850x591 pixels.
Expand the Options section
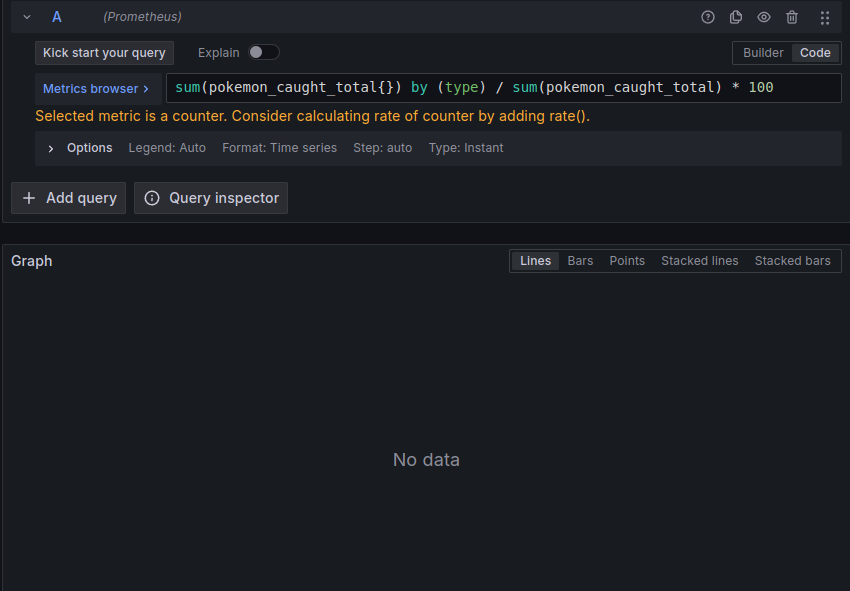pyautogui.click(x=51, y=148)
